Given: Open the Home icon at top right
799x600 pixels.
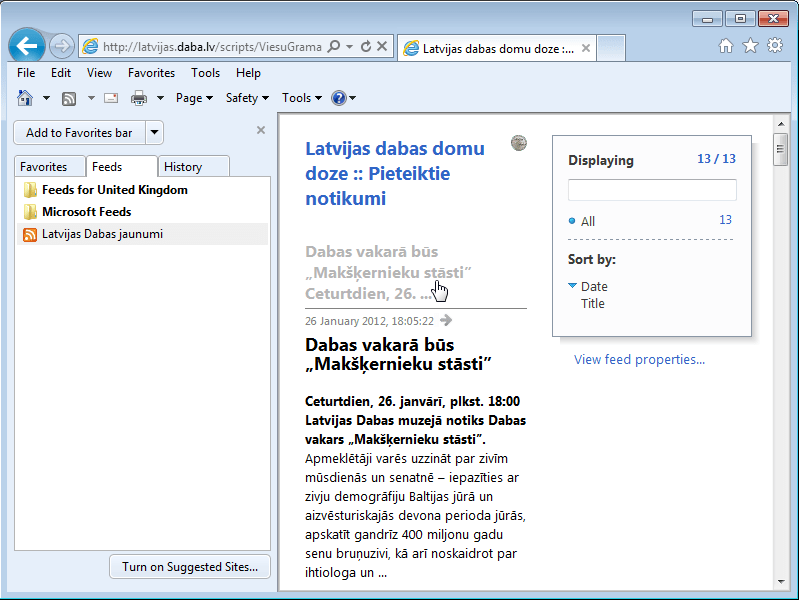Looking at the screenshot, I should pyautogui.click(x=726, y=46).
